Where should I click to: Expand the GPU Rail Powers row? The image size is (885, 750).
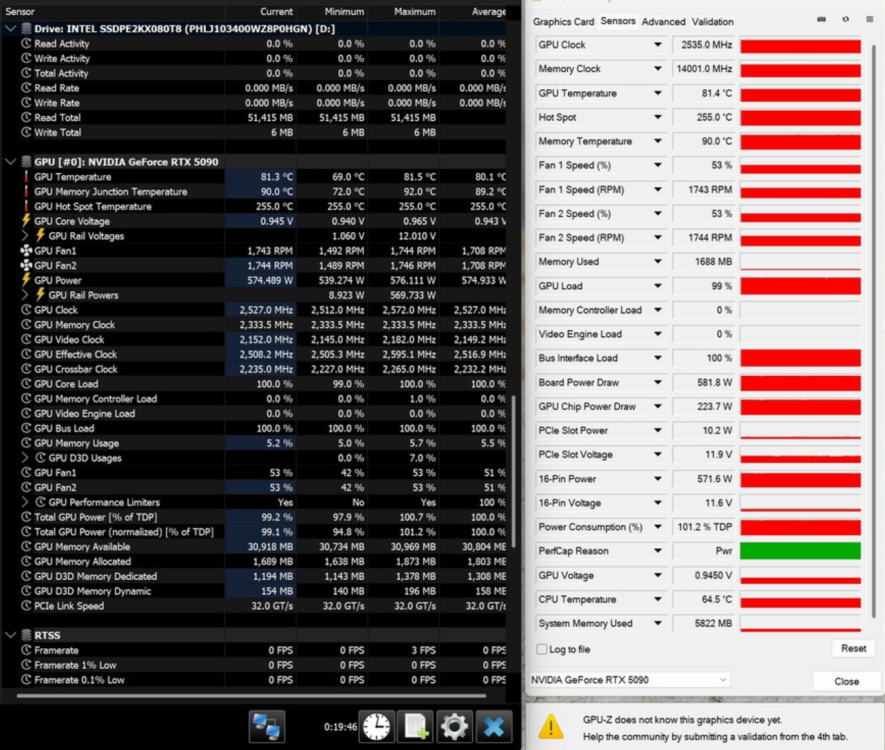[25, 295]
